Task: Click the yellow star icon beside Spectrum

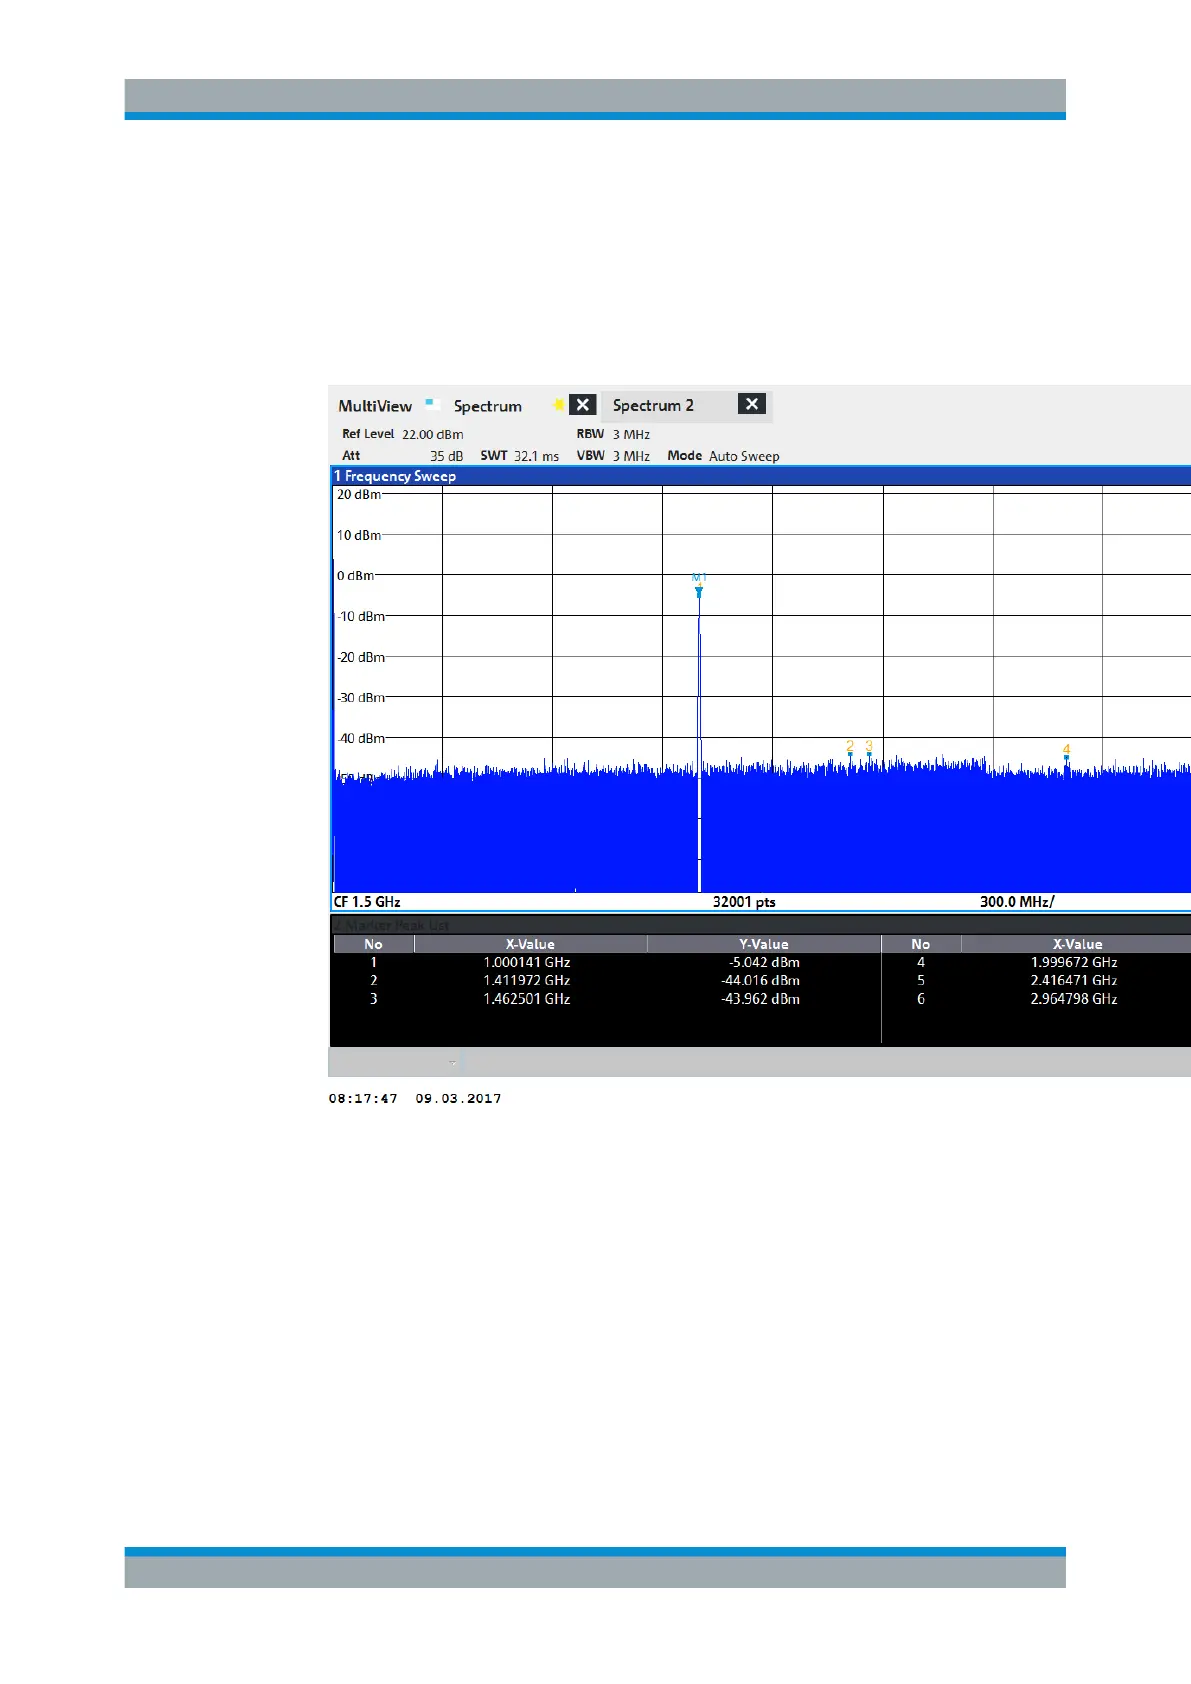Action: coord(558,404)
